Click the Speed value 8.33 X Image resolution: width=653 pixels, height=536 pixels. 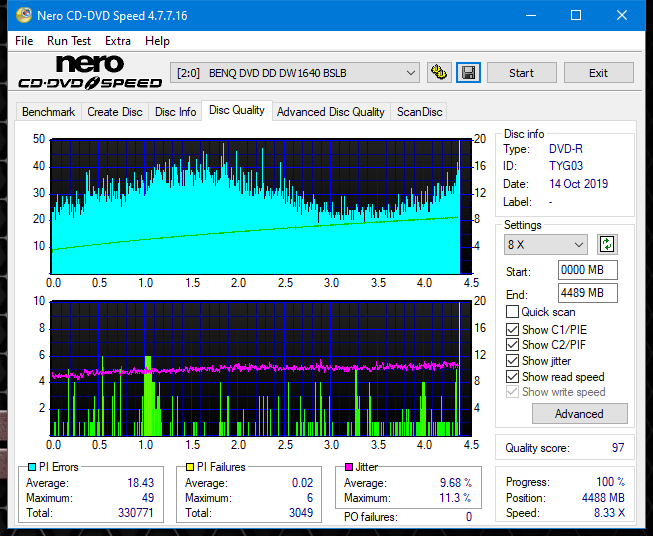click(x=610, y=513)
